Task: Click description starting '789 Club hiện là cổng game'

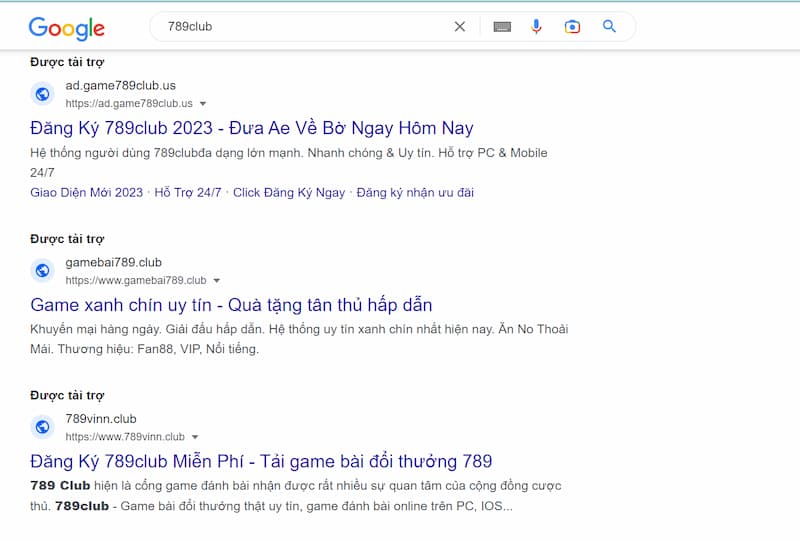Action: (x=296, y=496)
